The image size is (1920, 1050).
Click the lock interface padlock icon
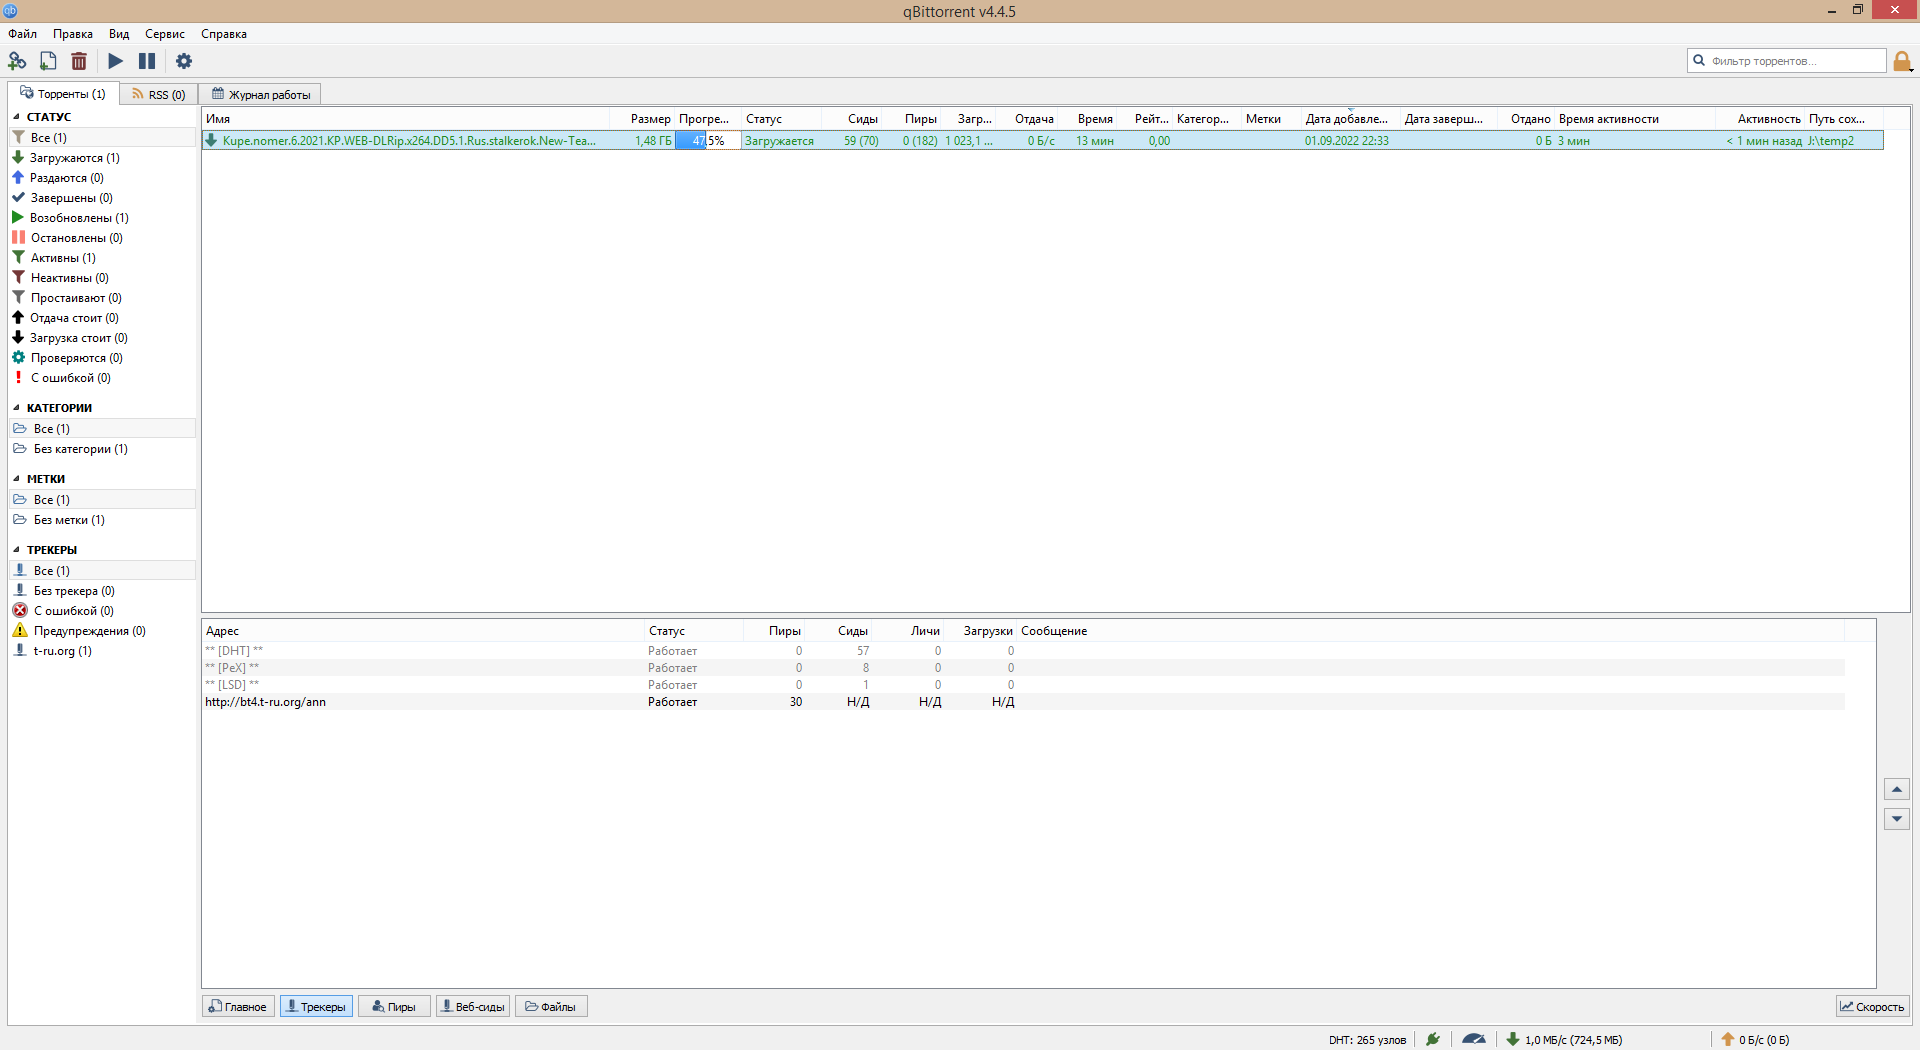click(1902, 62)
